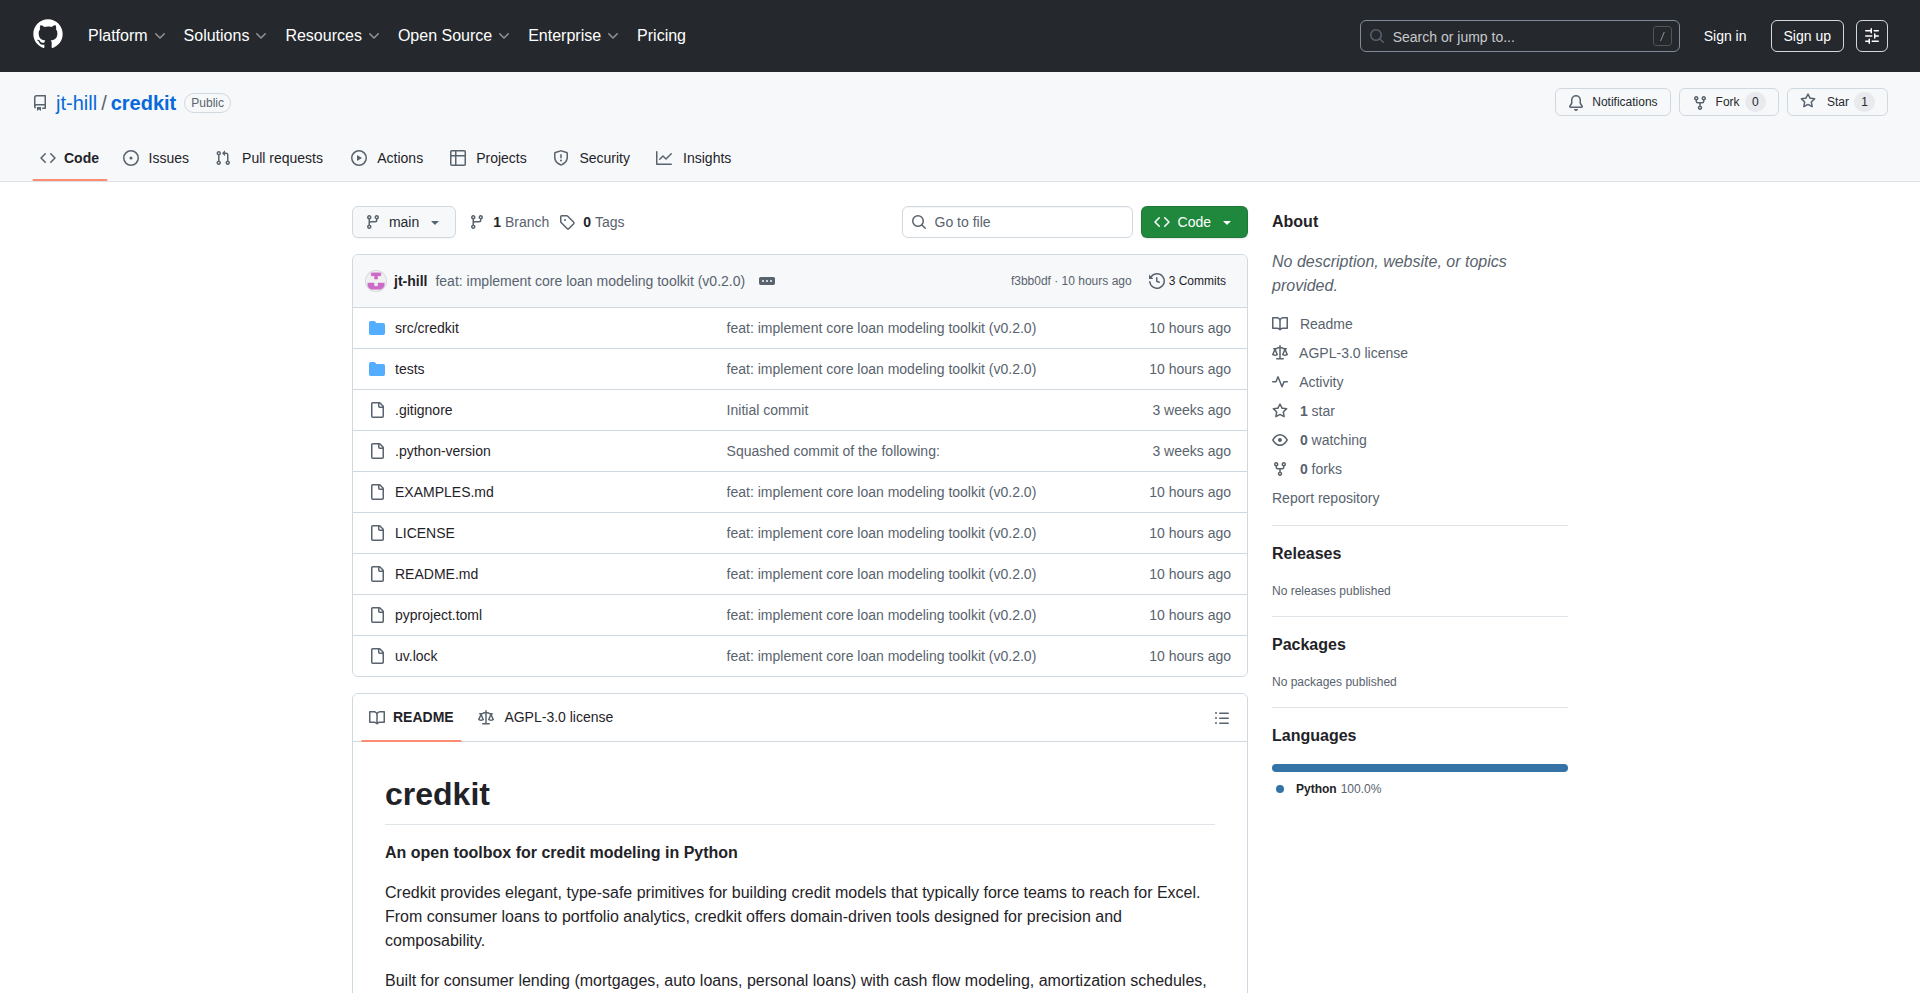Click the Sign up button

[x=1806, y=36]
